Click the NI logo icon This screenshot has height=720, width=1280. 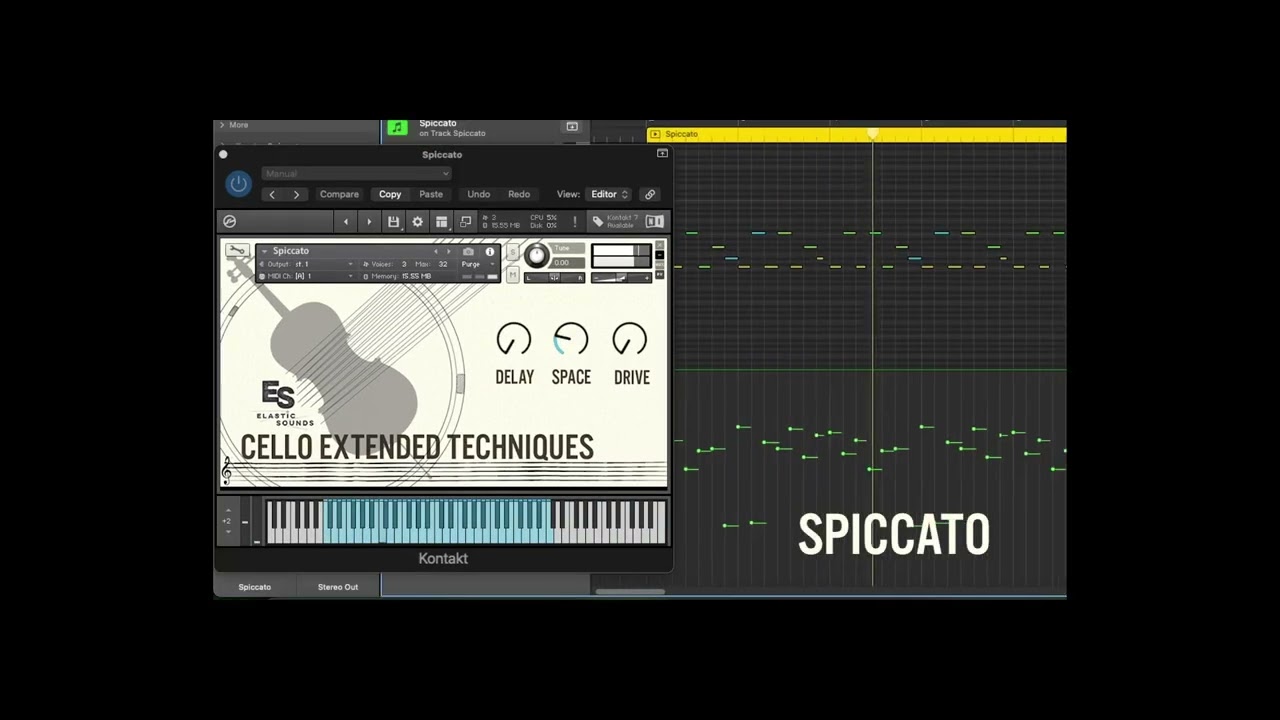(654, 222)
